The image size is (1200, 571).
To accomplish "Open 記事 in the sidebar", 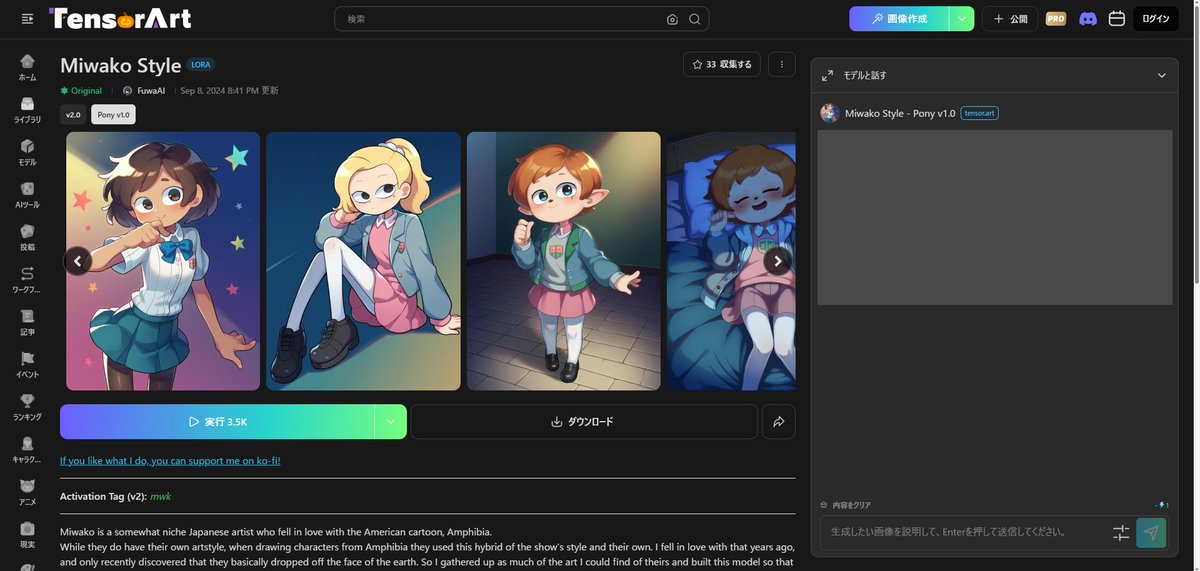I will (x=27, y=323).
